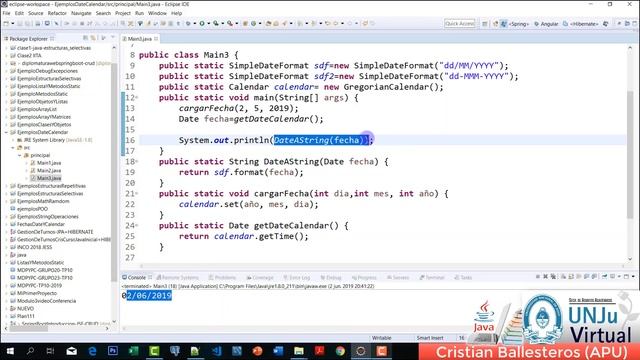Open Excel from the taskbar
Image resolution: width=640 pixels, height=360 pixels.
[x=133, y=351]
